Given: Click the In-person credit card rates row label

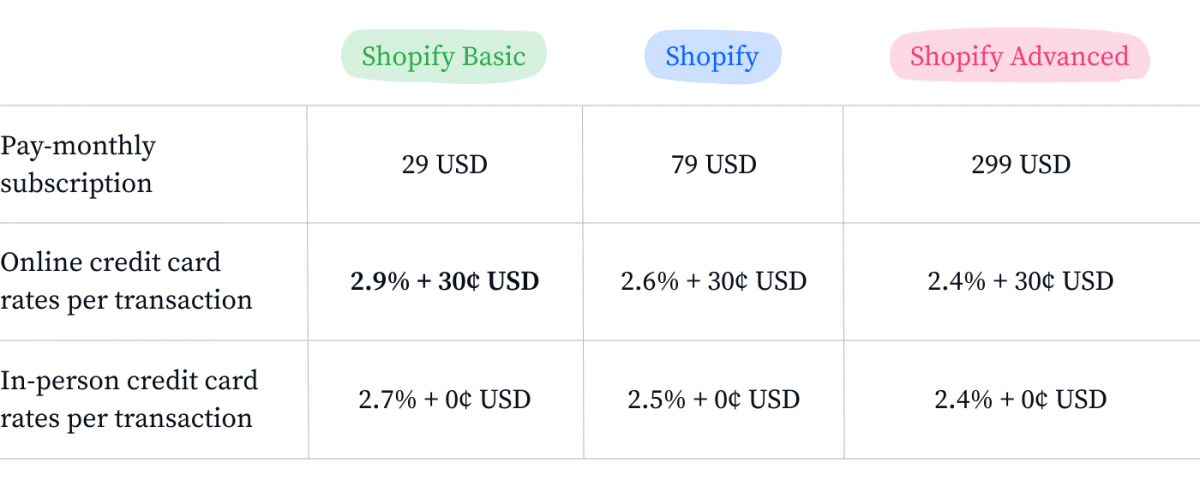Looking at the screenshot, I should pyautogui.click(x=129, y=399).
